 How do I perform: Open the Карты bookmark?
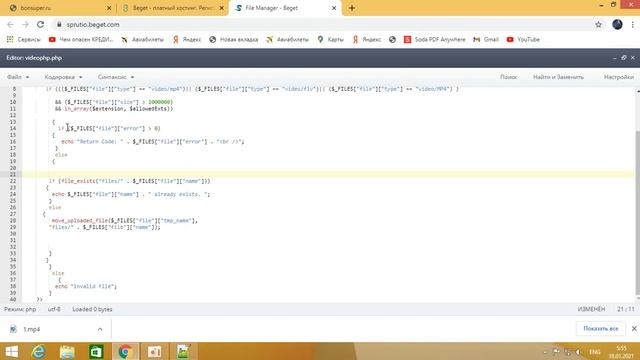coord(331,40)
